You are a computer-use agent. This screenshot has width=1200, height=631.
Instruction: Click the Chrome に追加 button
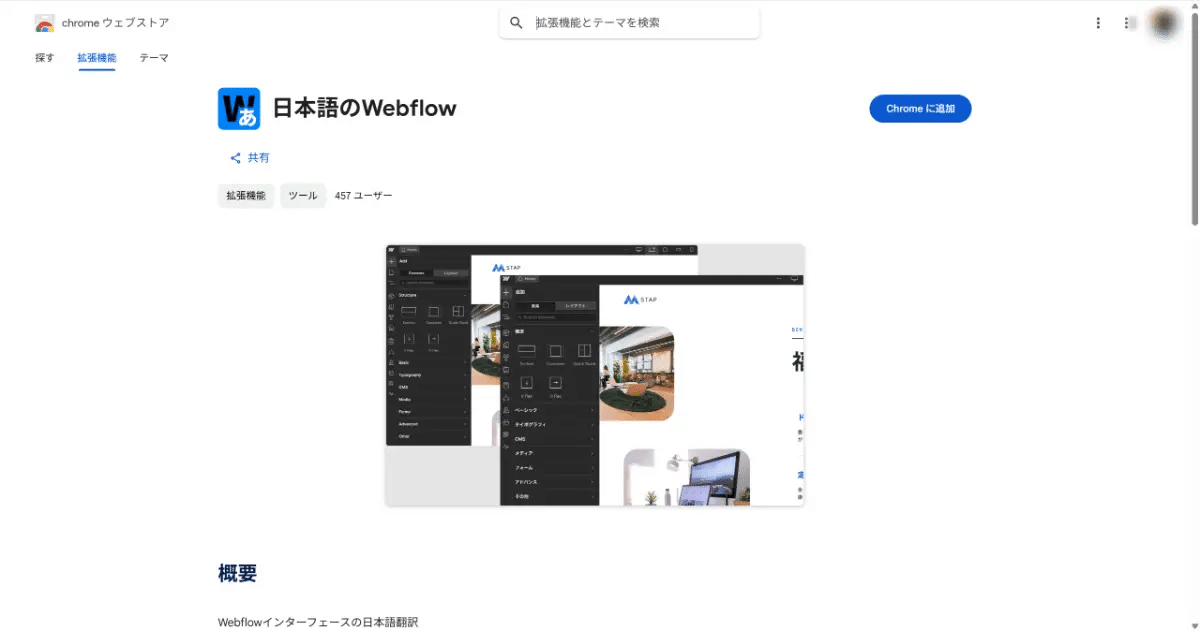point(920,109)
